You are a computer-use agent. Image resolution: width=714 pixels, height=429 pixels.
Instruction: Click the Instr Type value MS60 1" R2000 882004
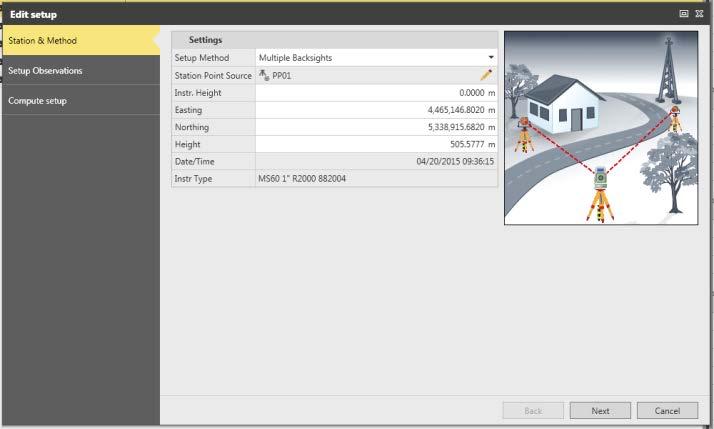click(302, 179)
